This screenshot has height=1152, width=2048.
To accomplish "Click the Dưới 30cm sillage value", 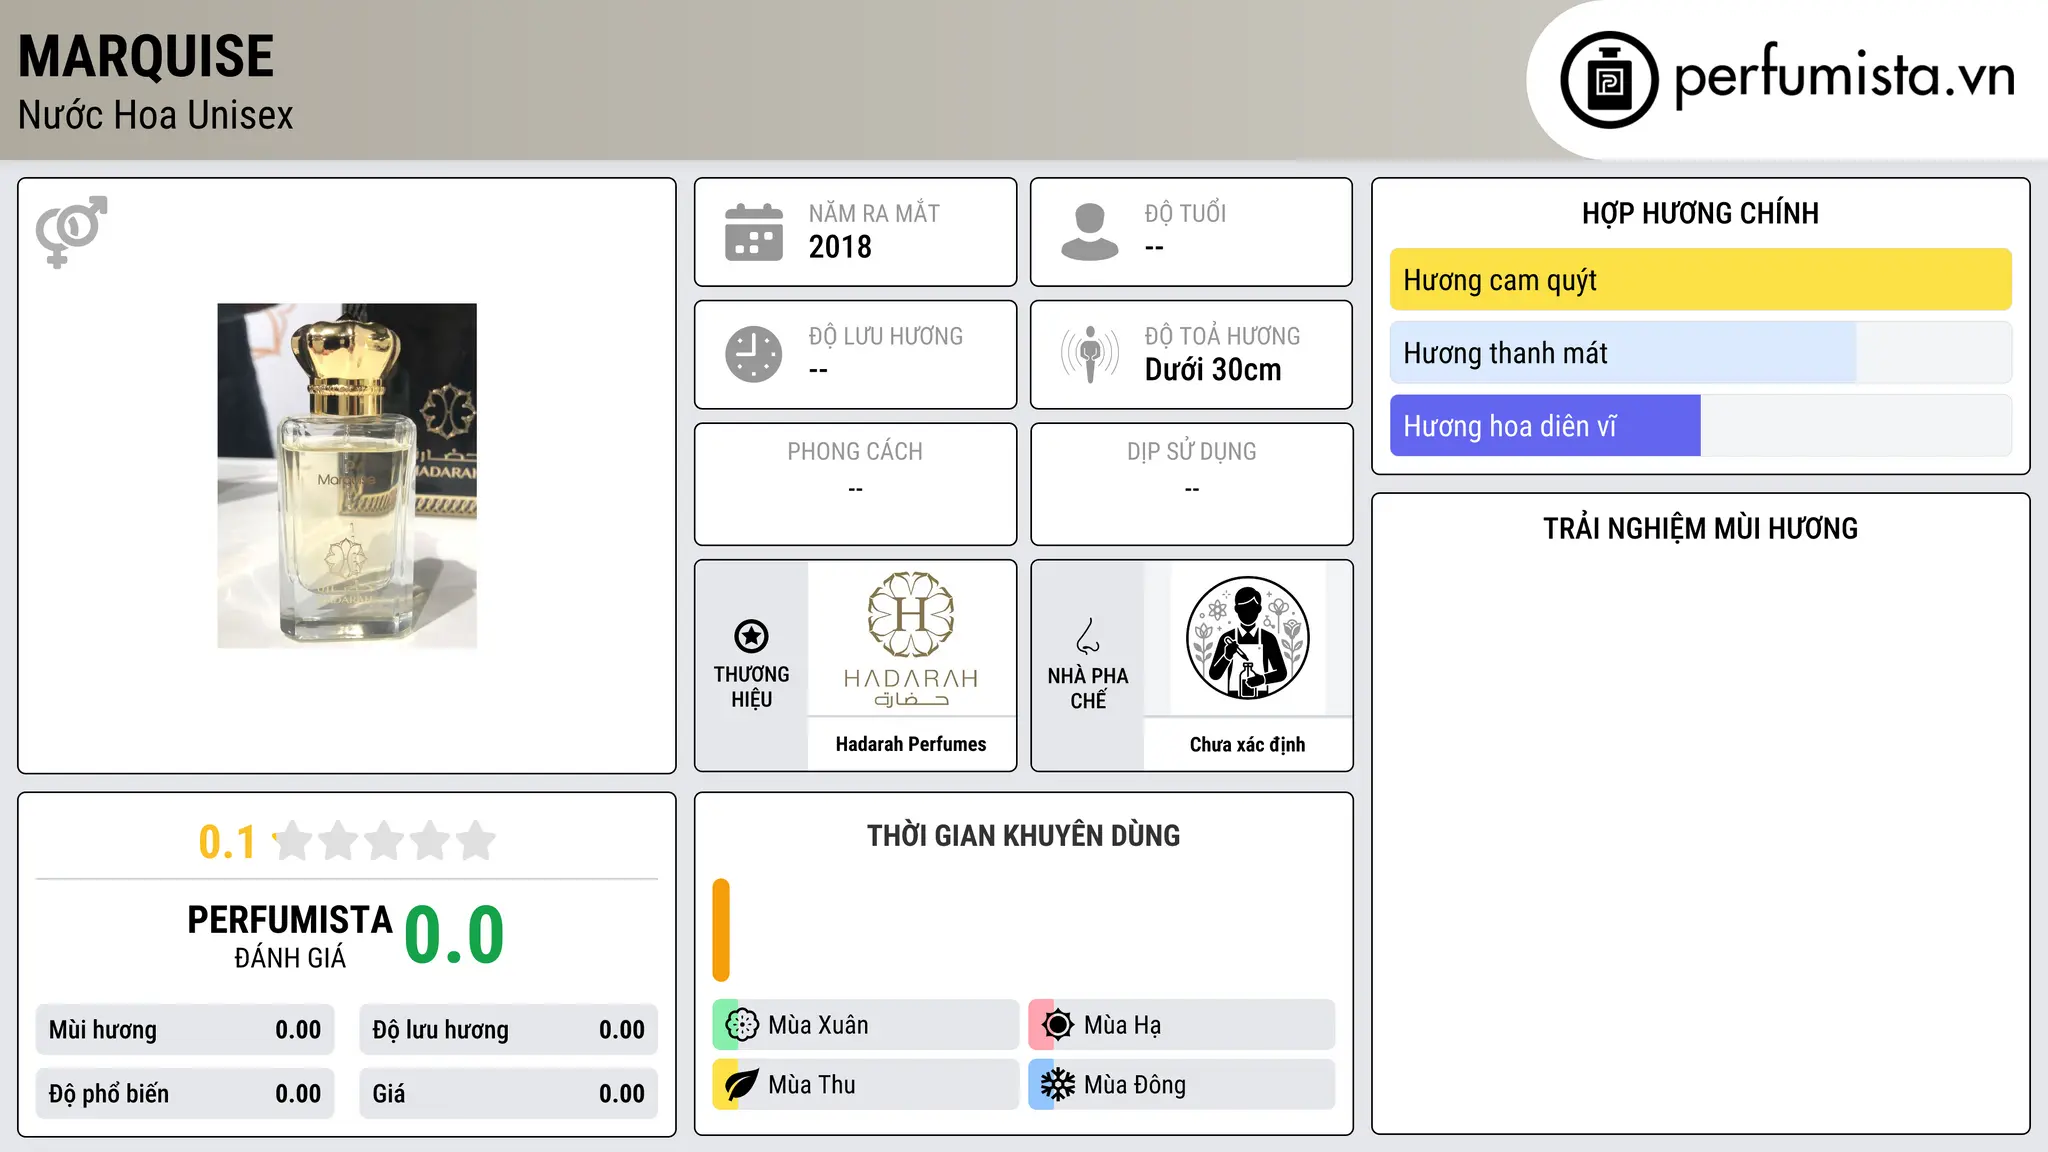I will [1213, 370].
